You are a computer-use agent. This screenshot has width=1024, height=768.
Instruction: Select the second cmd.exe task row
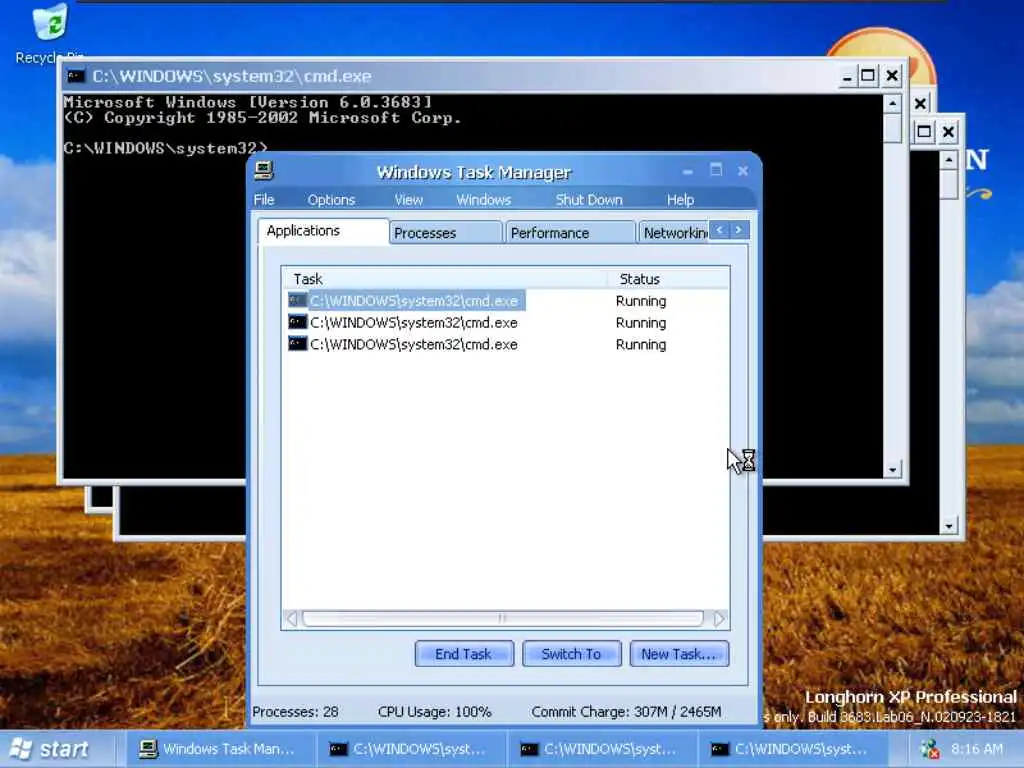point(506,322)
